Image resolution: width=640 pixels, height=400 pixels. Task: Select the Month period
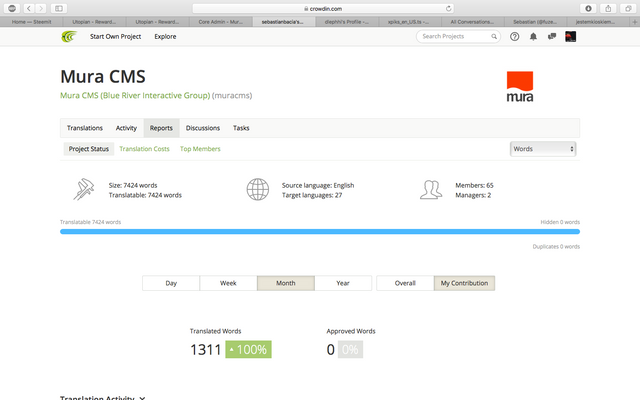[x=286, y=283]
